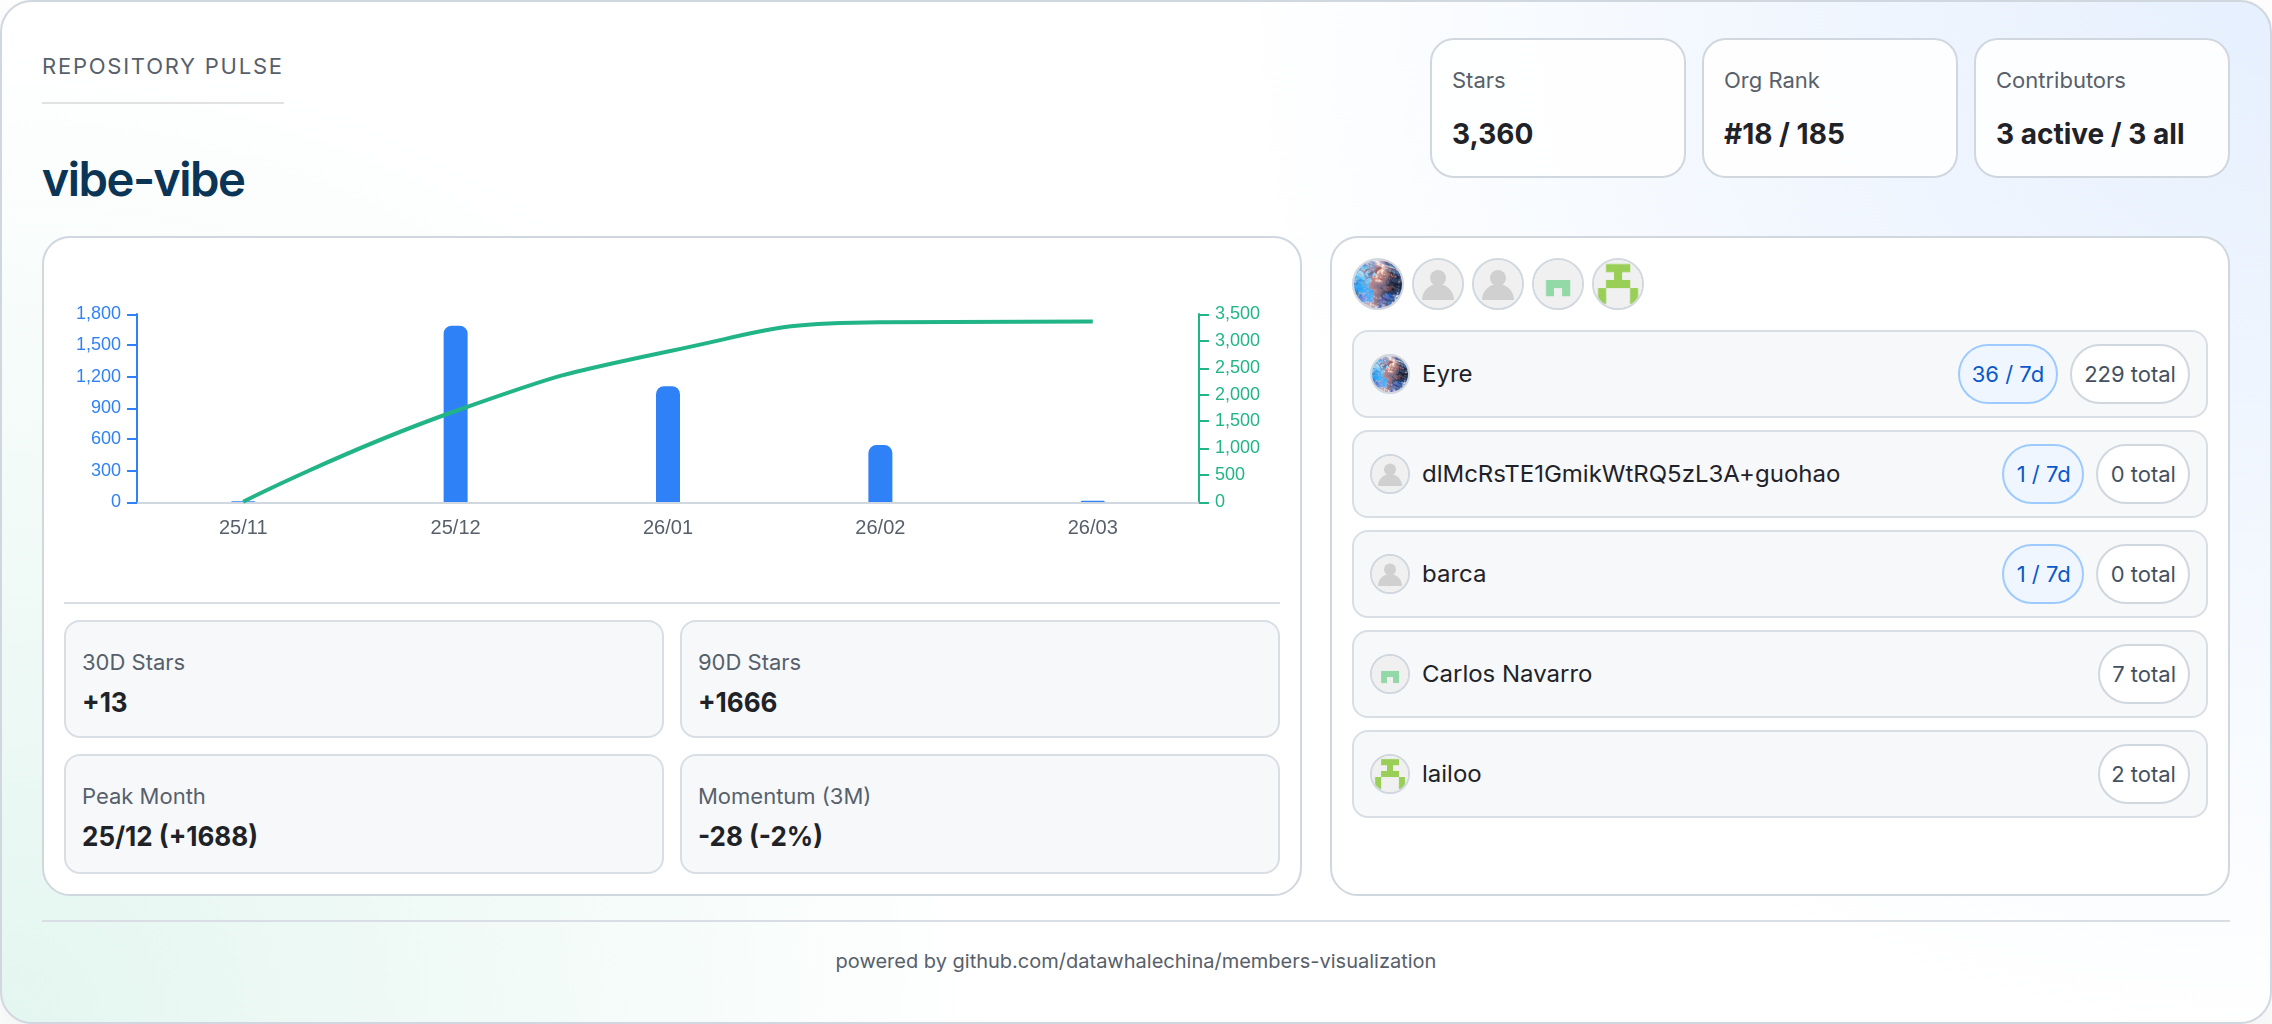Select barca's profile picture in the list
Viewport: 2272px width, 1024px height.
(1389, 574)
